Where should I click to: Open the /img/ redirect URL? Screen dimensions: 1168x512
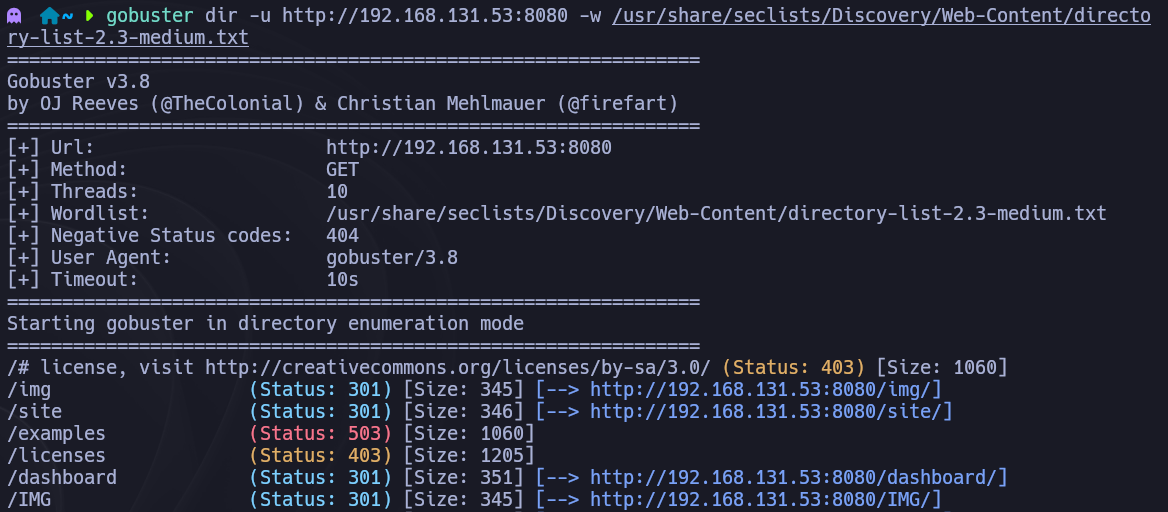(x=766, y=390)
